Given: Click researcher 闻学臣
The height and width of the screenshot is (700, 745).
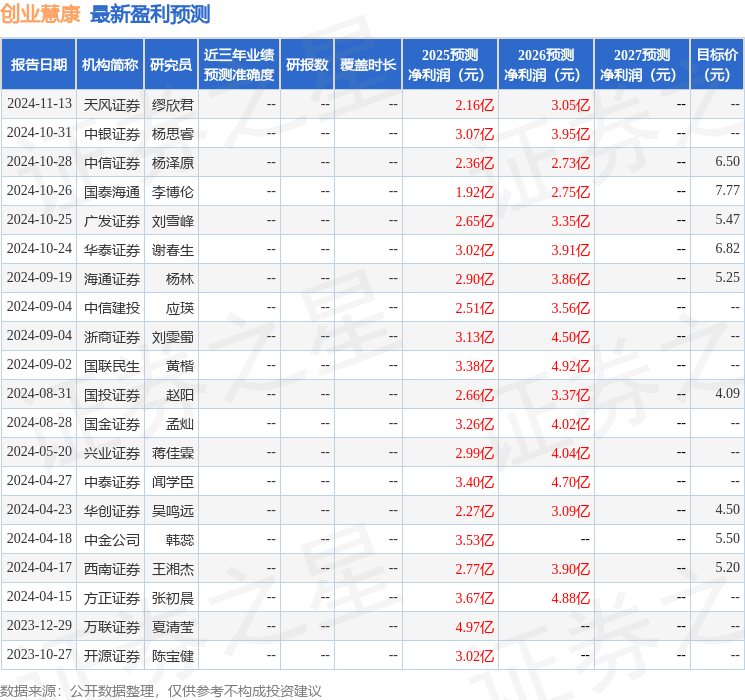Looking at the screenshot, I should coord(172,482).
